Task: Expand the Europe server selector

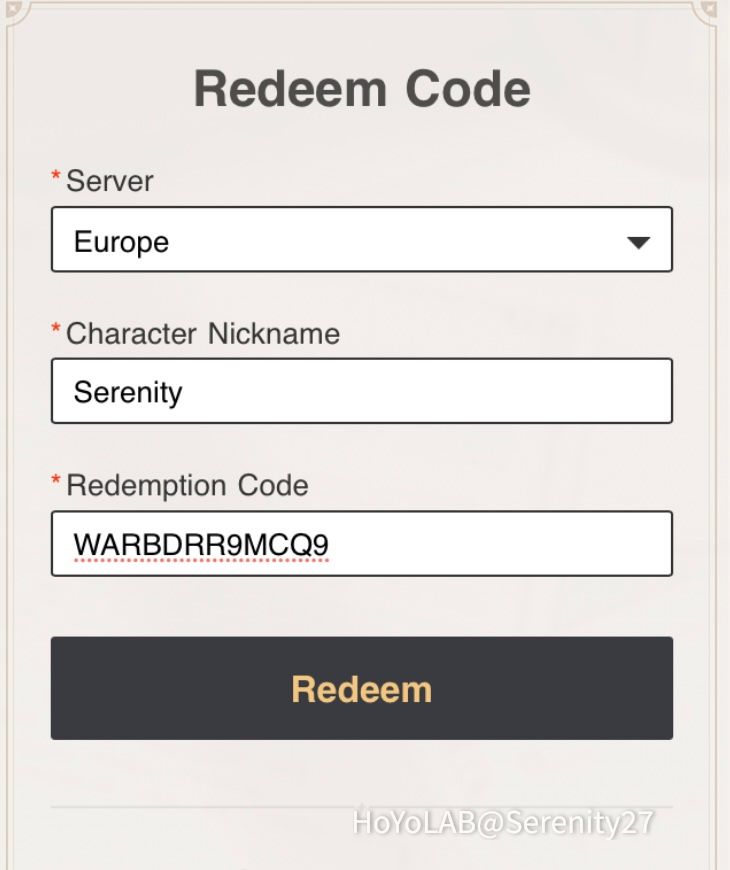Action: point(360,240)
